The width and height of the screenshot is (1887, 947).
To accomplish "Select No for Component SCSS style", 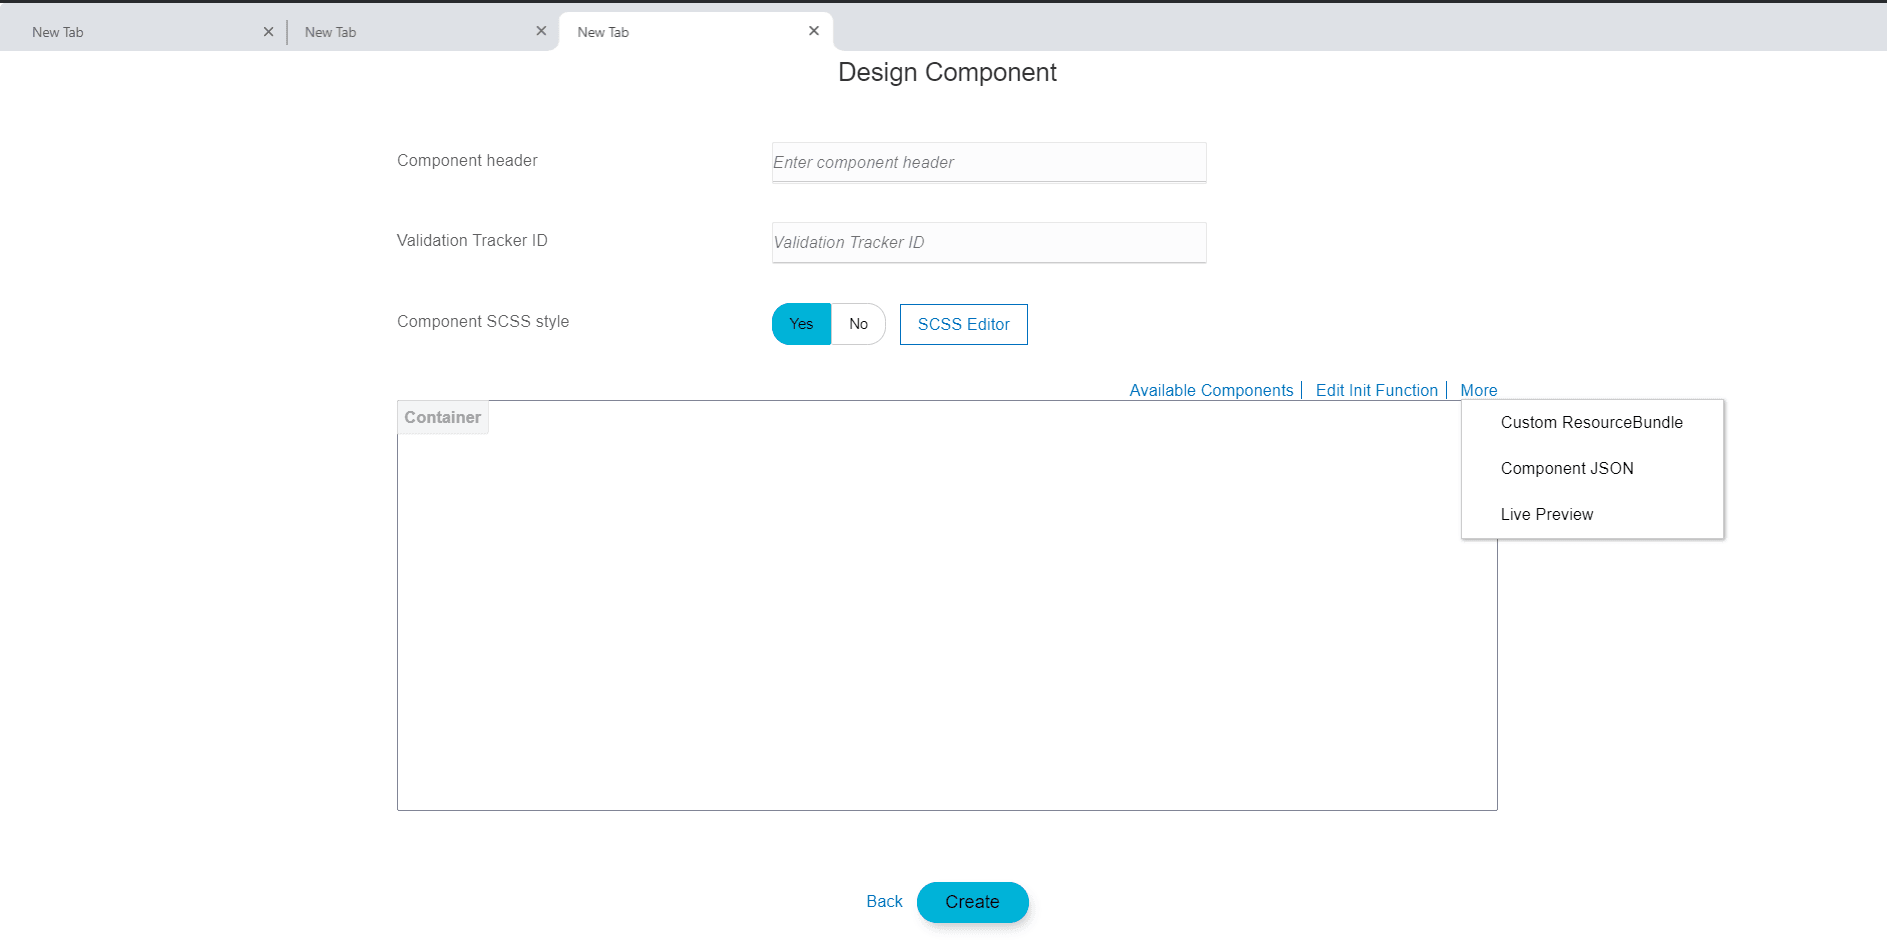I will click(x=858, y=324).
